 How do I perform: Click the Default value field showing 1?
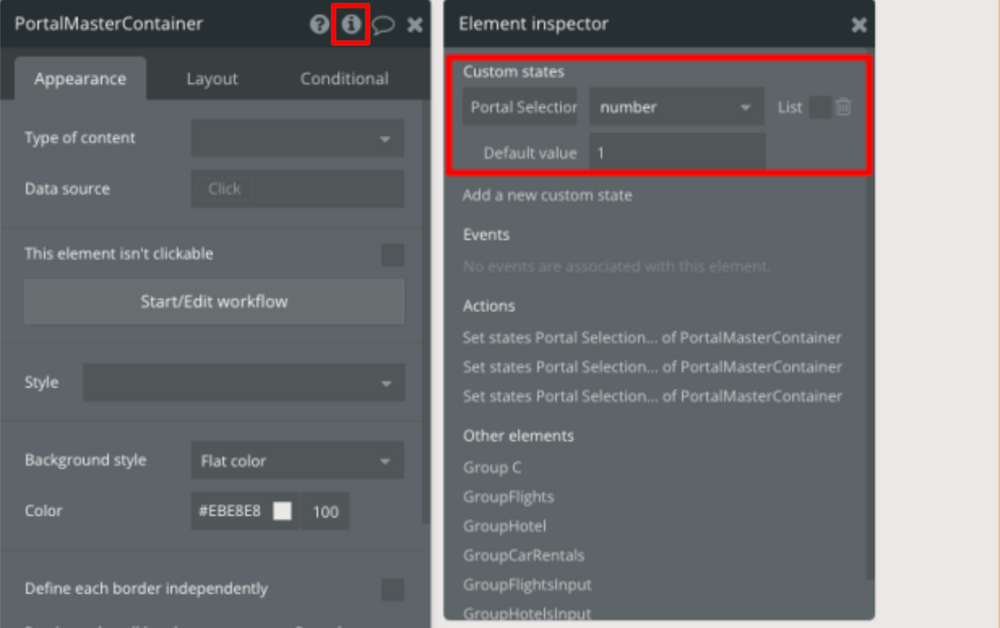click(x=676, y=153)
